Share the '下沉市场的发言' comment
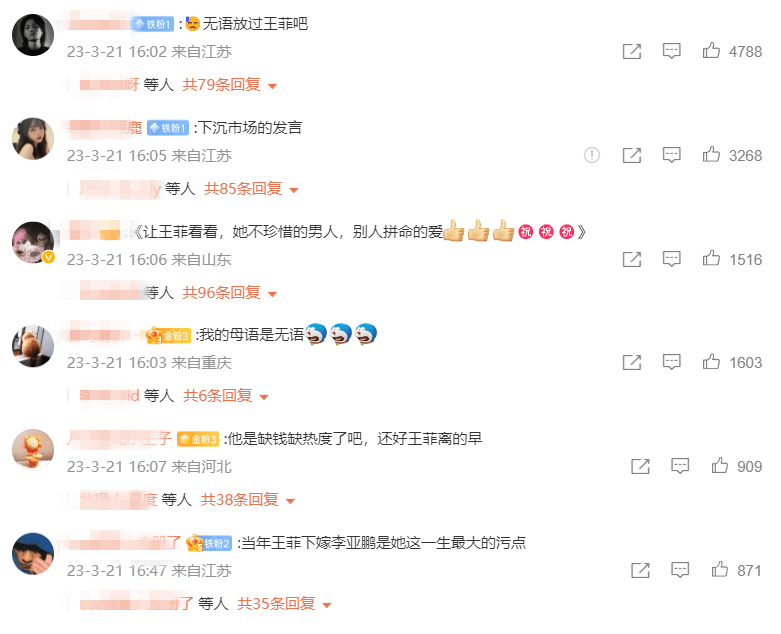 [632, 155]
